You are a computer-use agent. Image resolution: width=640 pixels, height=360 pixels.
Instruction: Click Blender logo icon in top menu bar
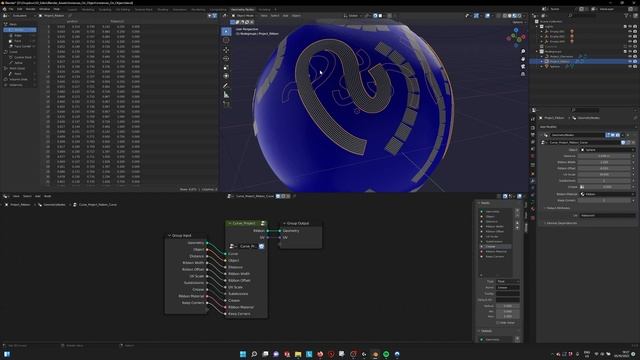pos(4,9)
